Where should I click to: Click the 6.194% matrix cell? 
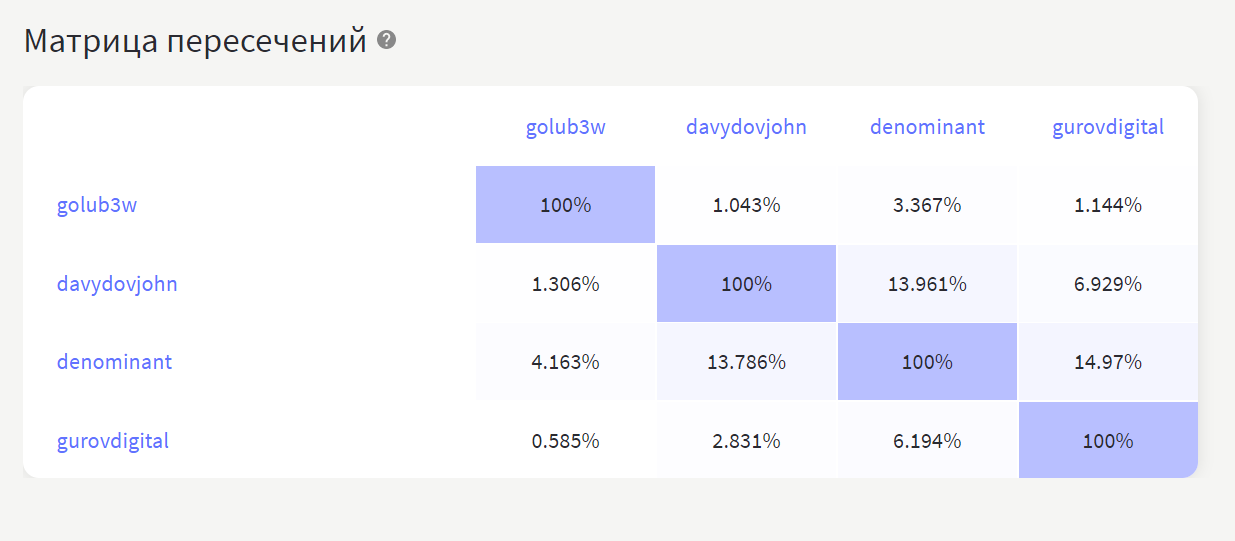click(x=927, y=440)
